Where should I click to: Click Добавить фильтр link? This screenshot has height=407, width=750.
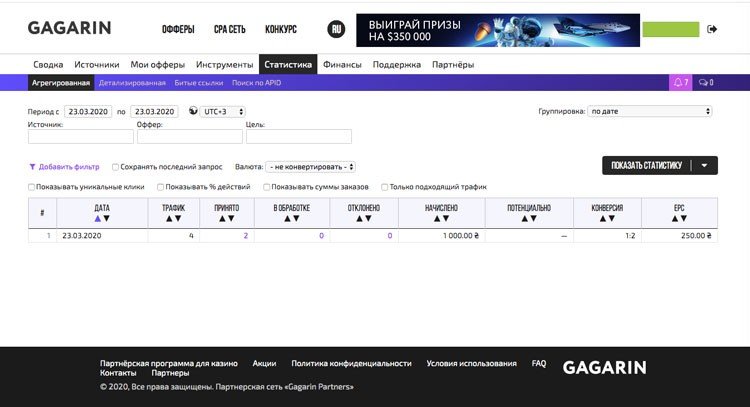pos(69,167)
